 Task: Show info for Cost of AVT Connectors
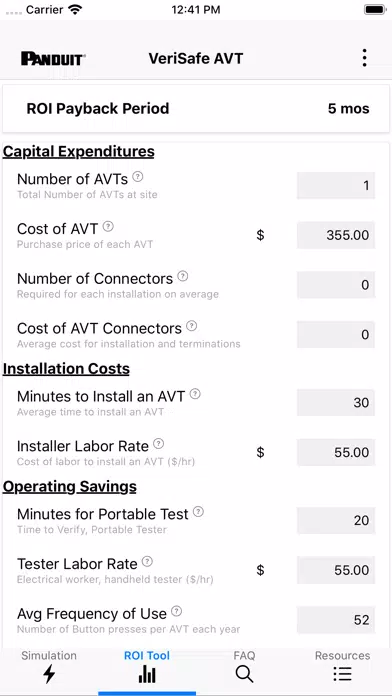(x=191, y=326)
